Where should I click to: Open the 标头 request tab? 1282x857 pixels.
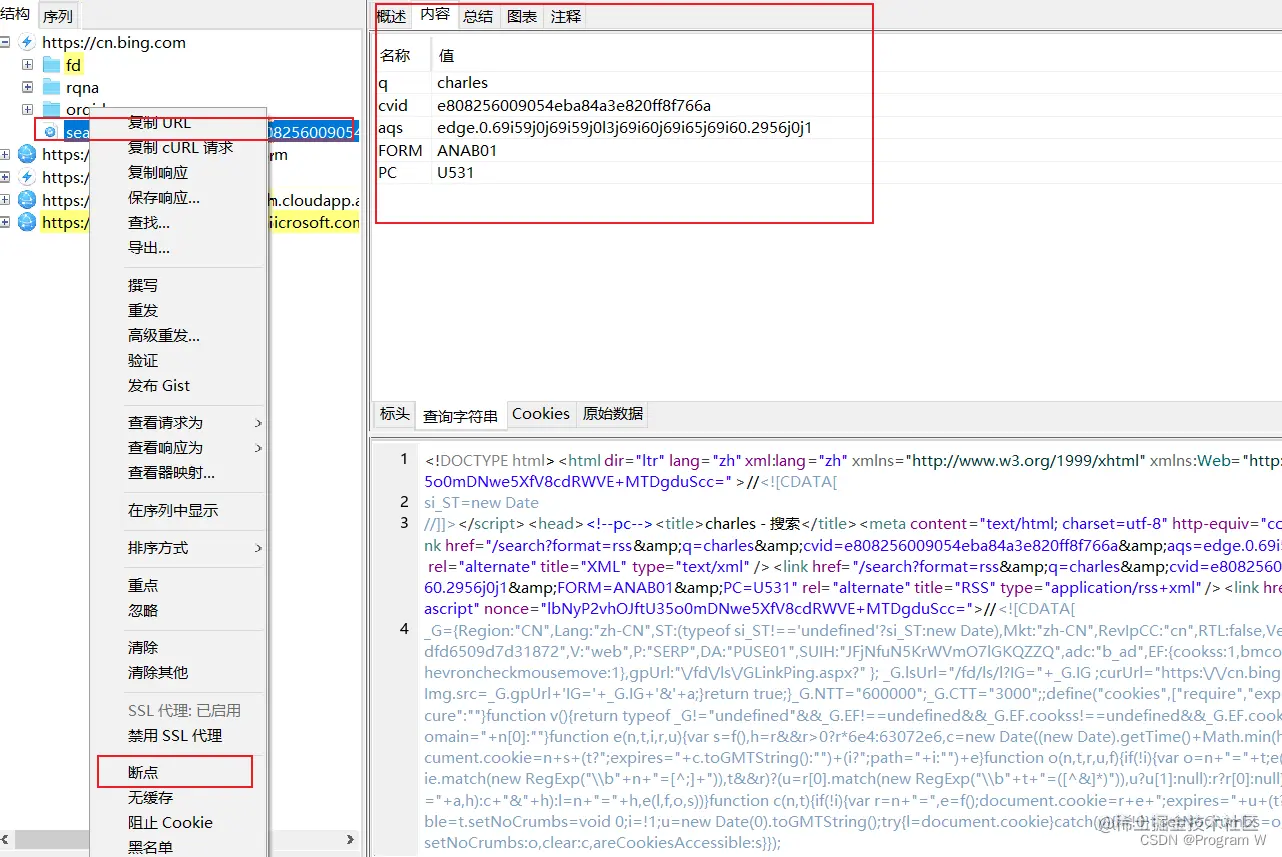tap(394, 414)
